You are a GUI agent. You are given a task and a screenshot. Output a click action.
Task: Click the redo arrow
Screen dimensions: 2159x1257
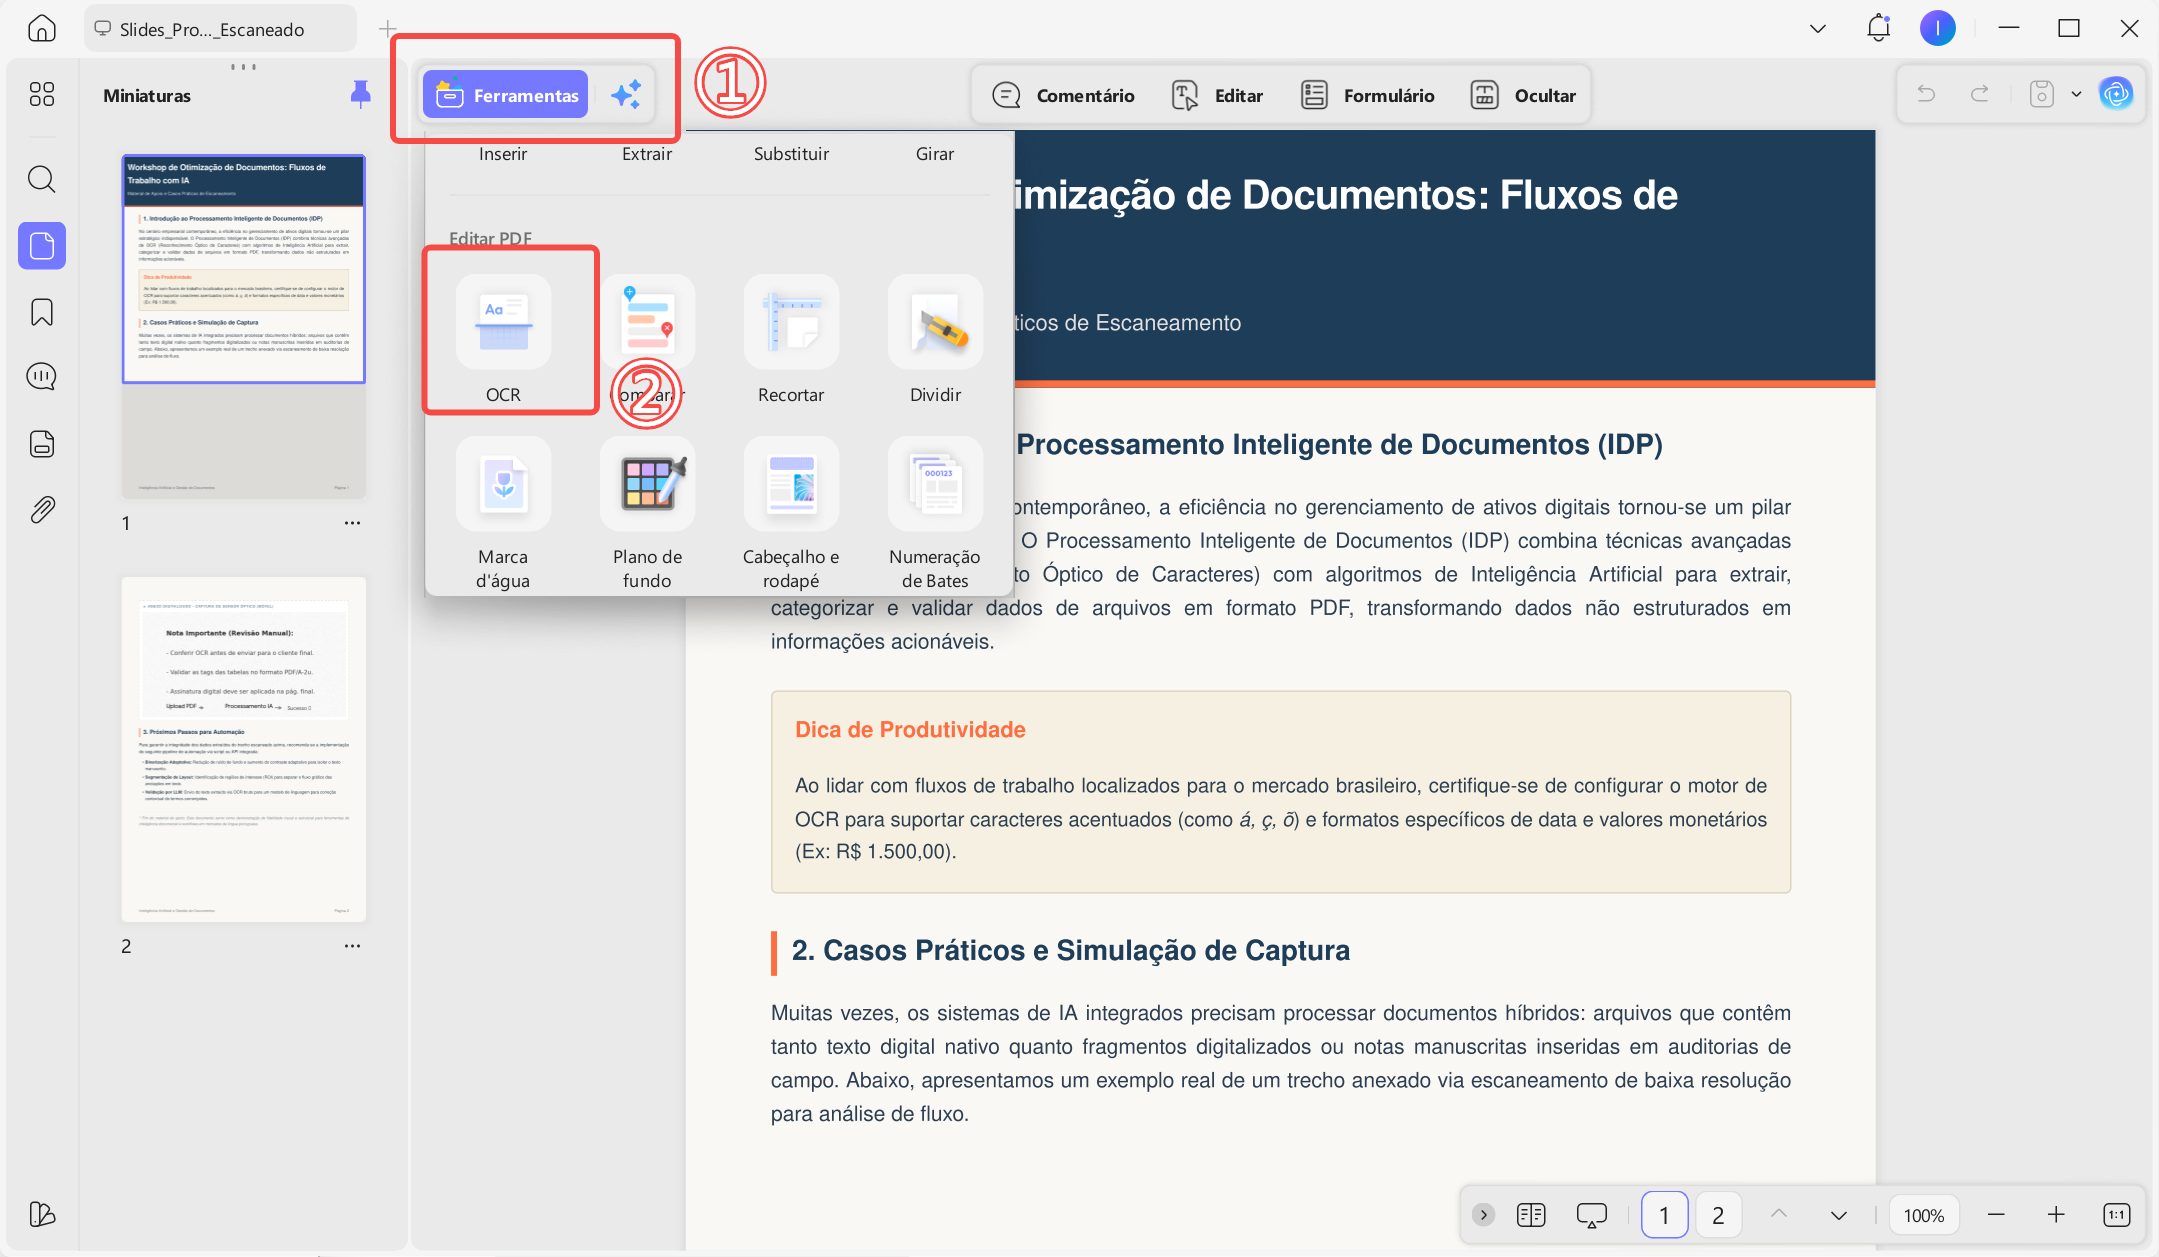point(1979,94)
